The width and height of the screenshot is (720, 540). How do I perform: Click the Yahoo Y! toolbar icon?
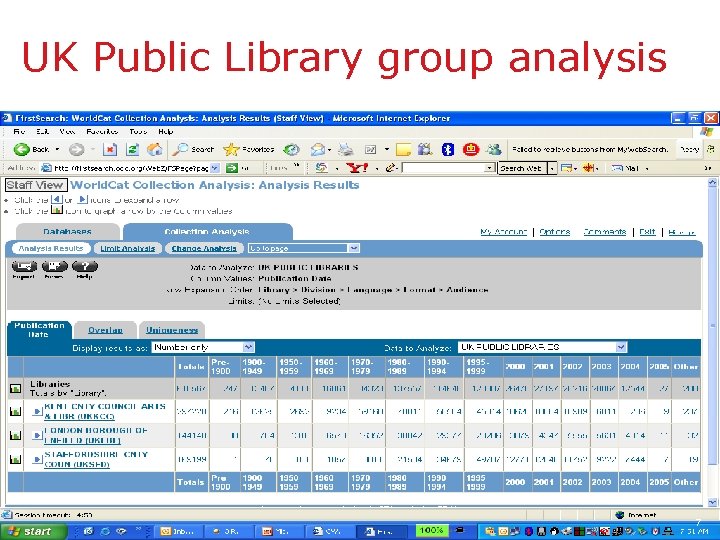click(357, 168)
